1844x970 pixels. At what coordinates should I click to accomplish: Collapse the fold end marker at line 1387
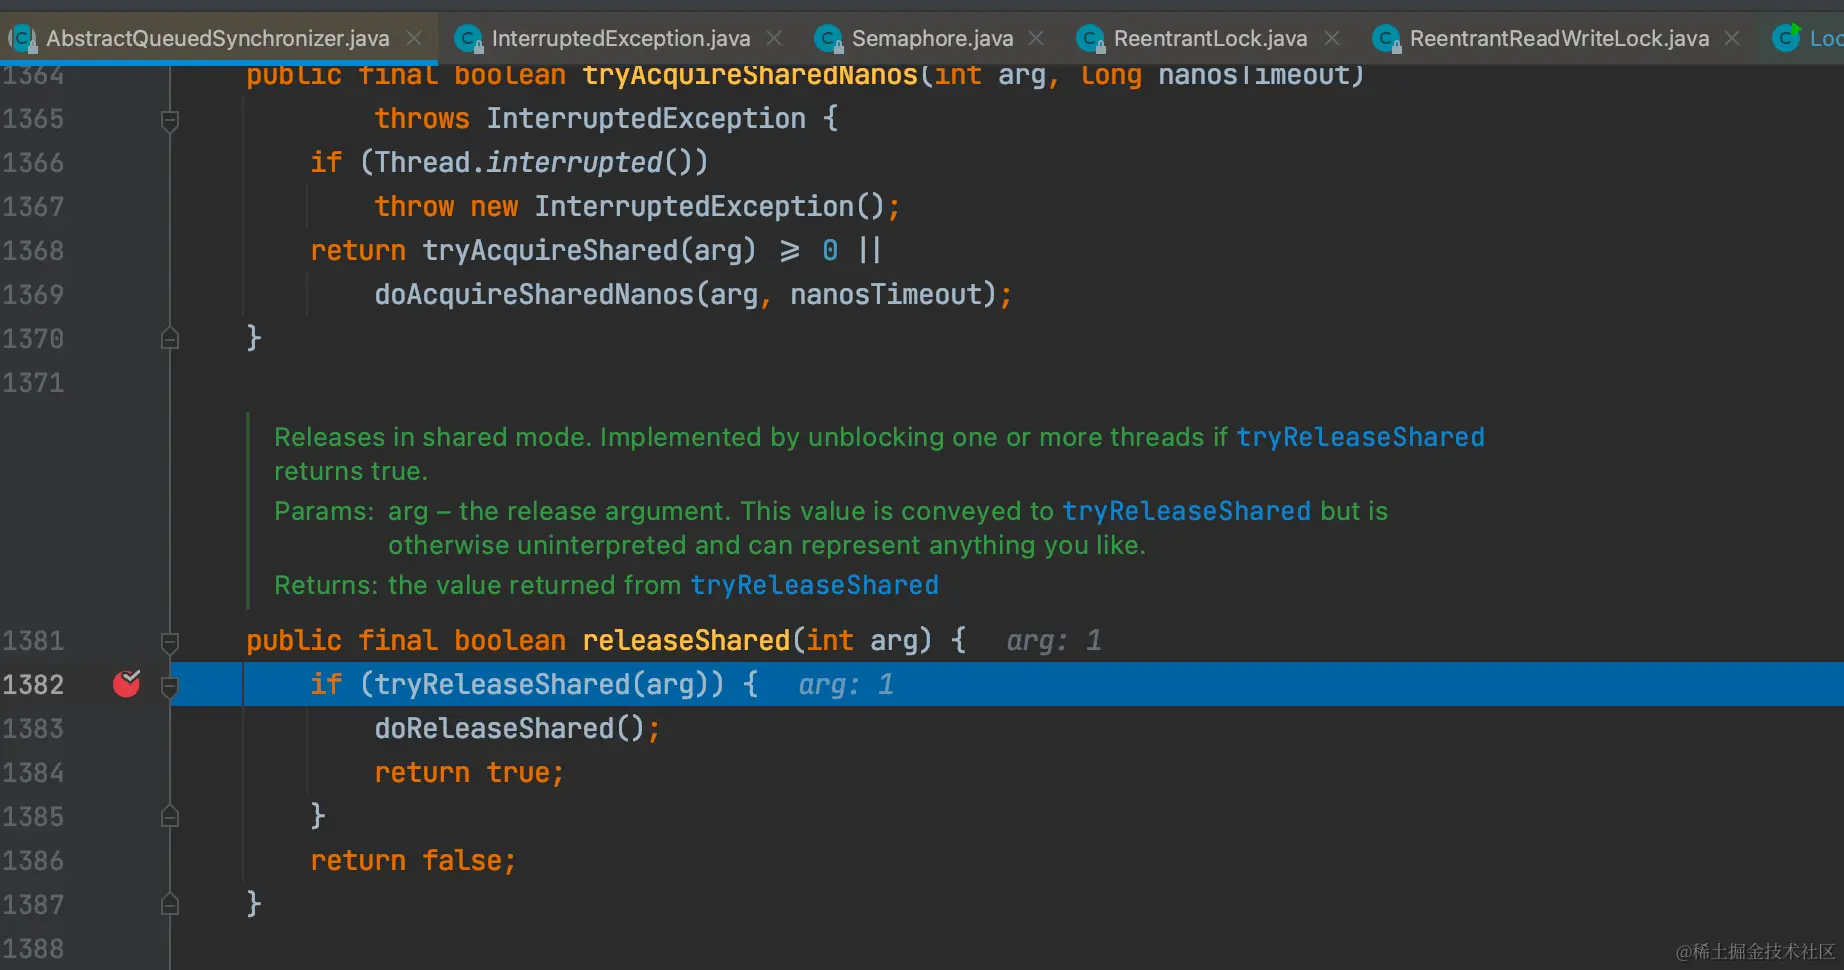tap(170, 904)
